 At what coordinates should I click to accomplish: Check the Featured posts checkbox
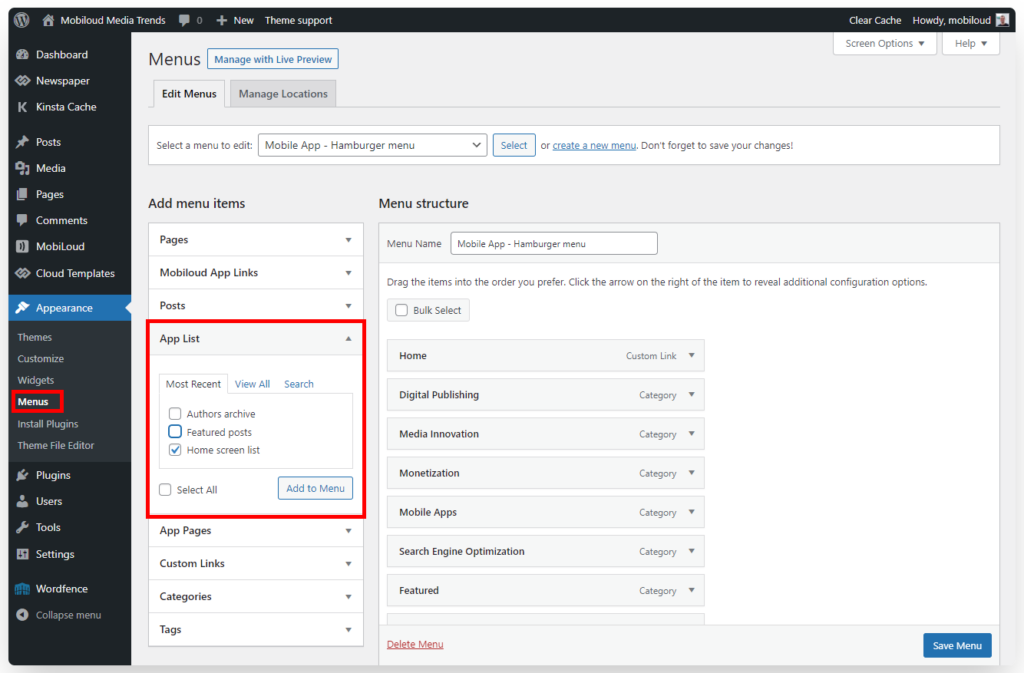(x=175, y=431)
